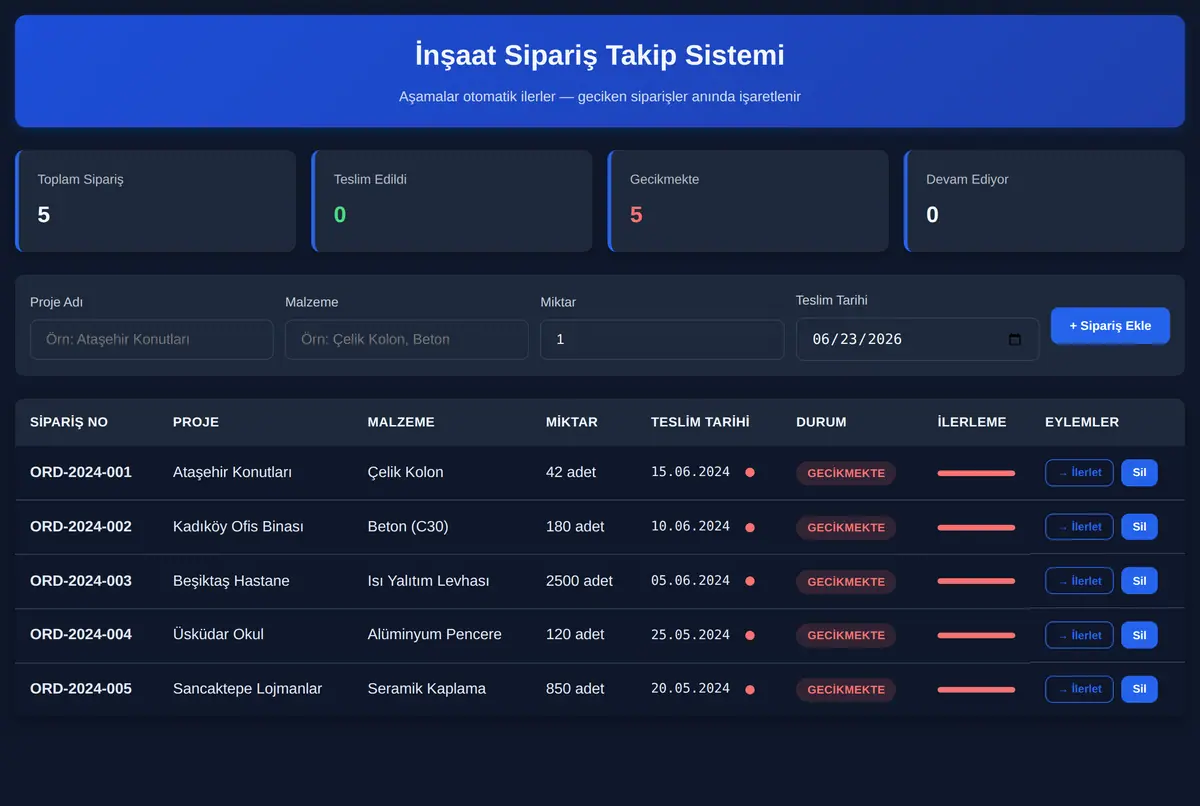Click the GECİKMEKTE badge for Ataşehir Konutları
This screenshot has height=806, width=1200.
[846, 473]
